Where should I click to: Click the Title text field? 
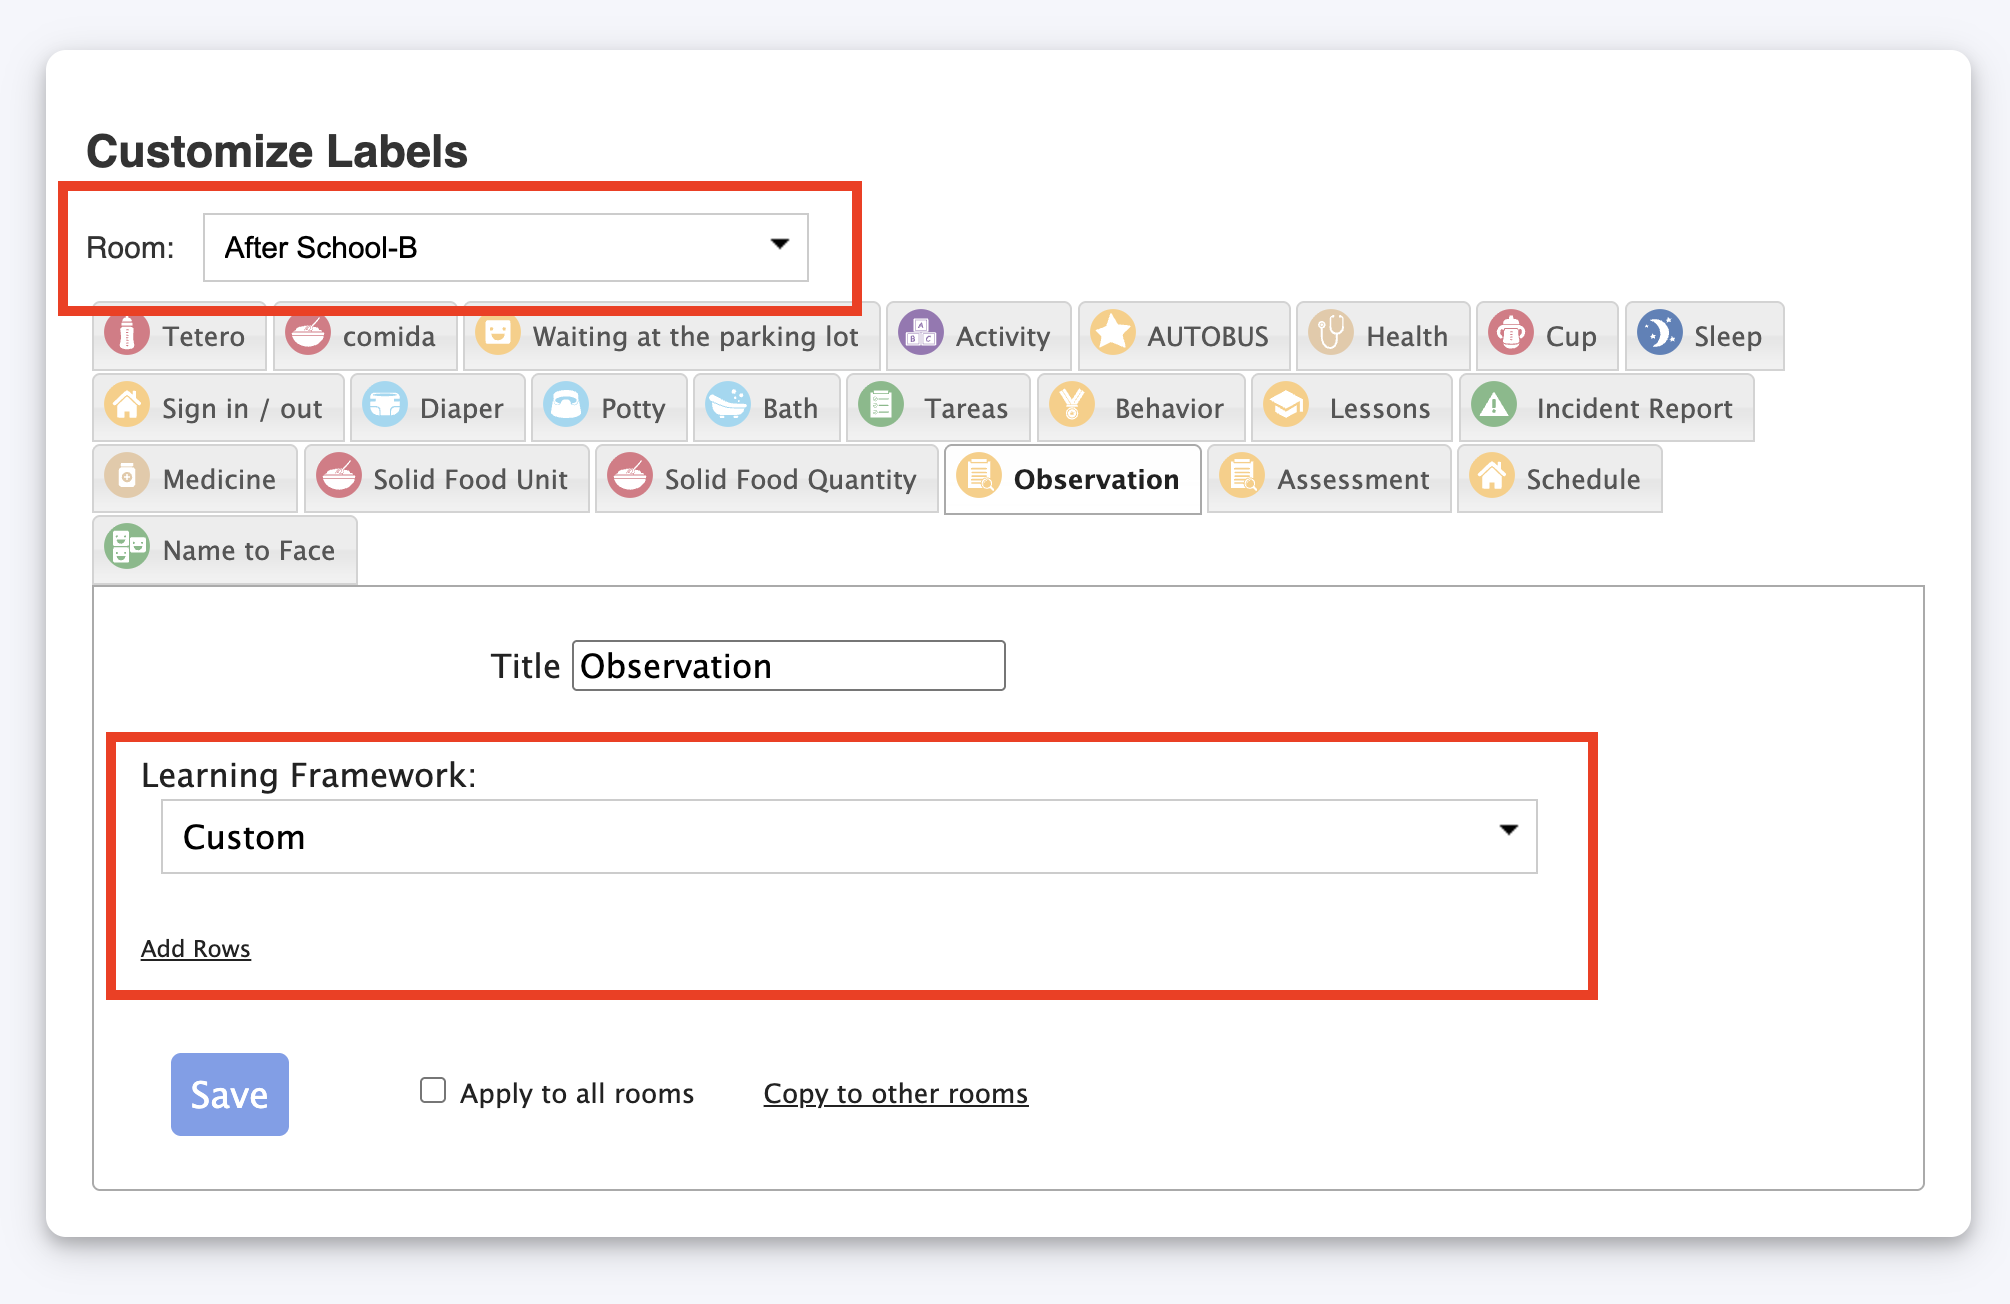tap(788, 666)
